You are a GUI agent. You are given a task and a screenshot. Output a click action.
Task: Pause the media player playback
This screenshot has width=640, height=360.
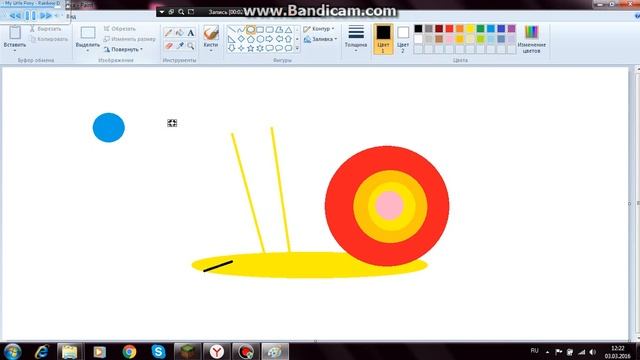(31, 16)
